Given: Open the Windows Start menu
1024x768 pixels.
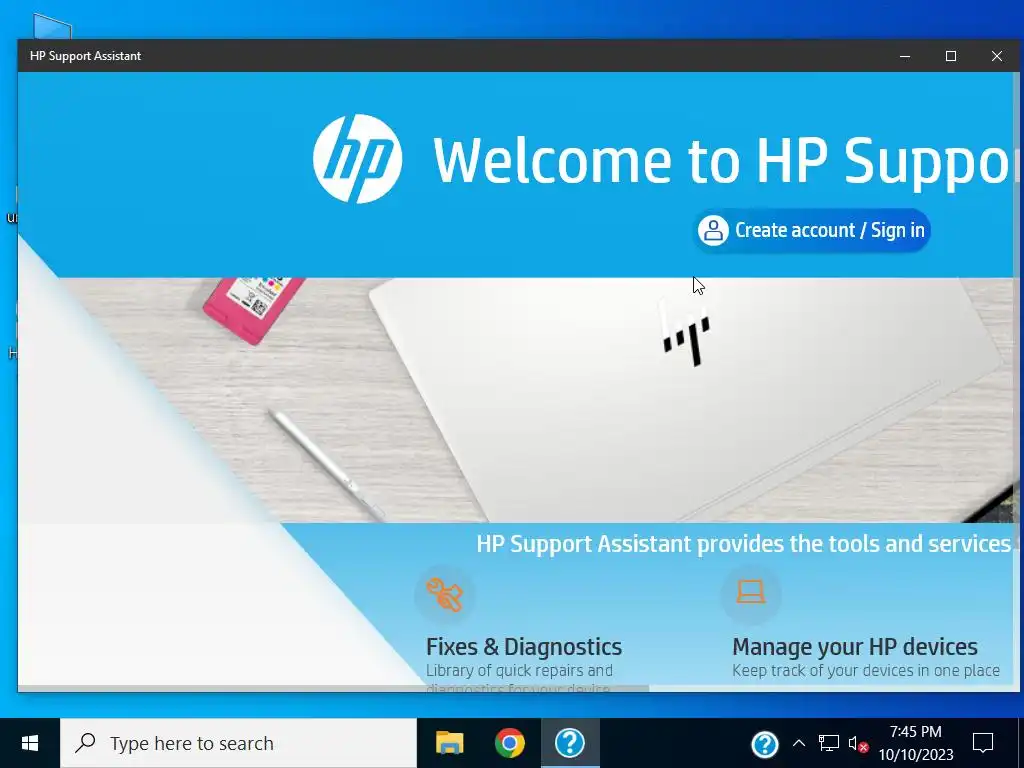Looking at the screenshot, I should coord(29,743).
